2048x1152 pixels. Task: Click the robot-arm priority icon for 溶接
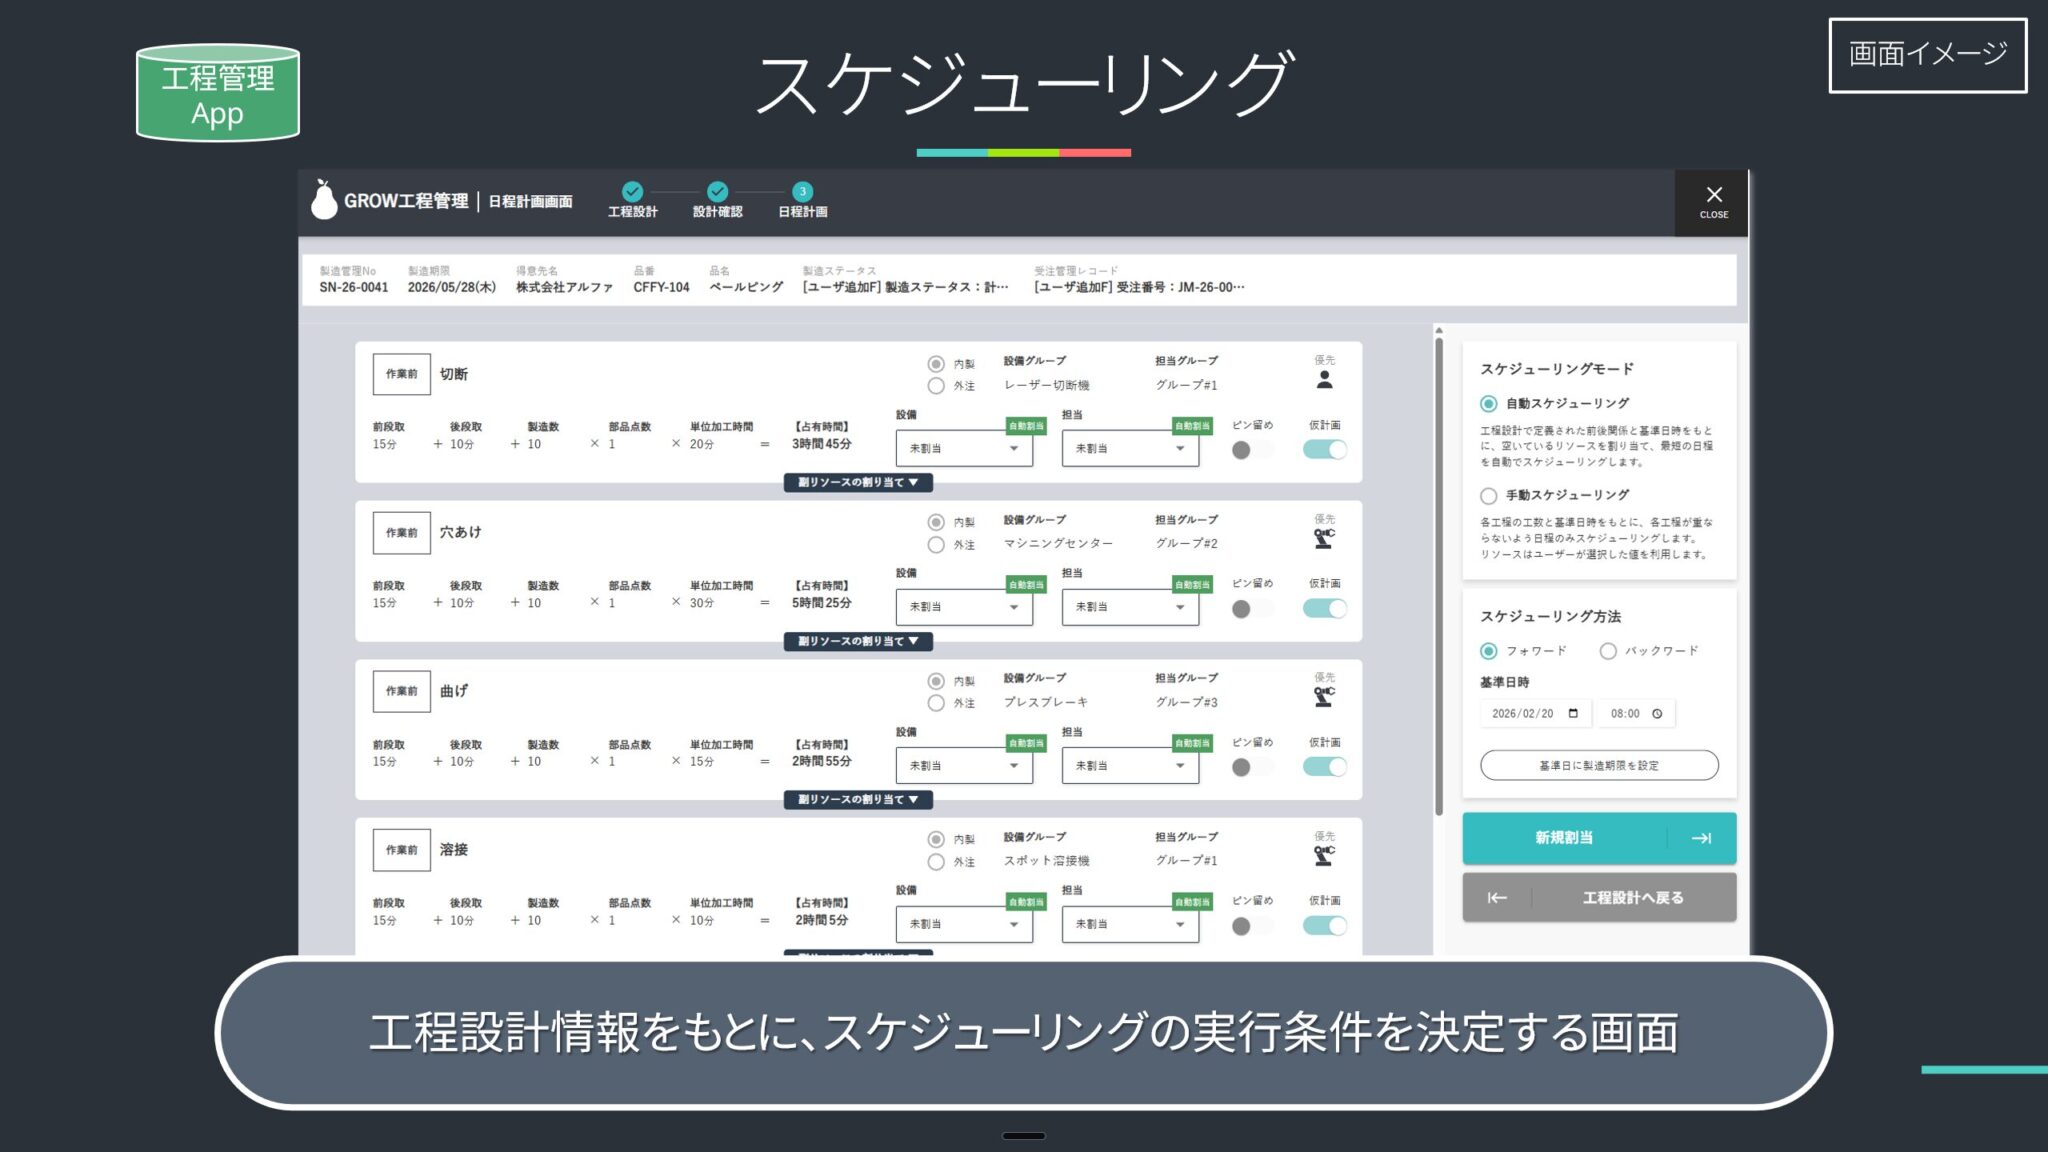tap(1324, 856)
